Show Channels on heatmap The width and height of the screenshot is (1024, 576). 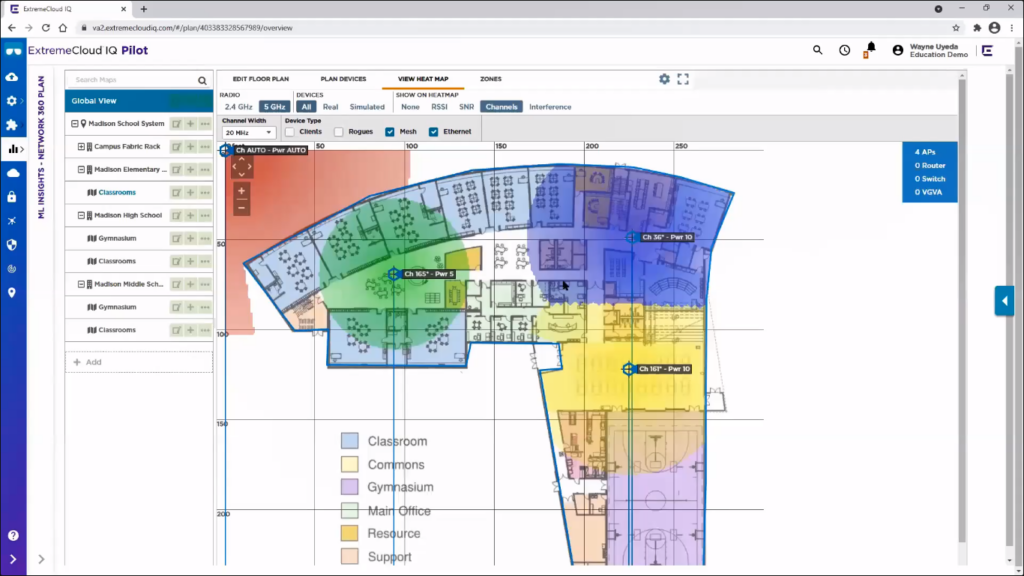[502, 107]
